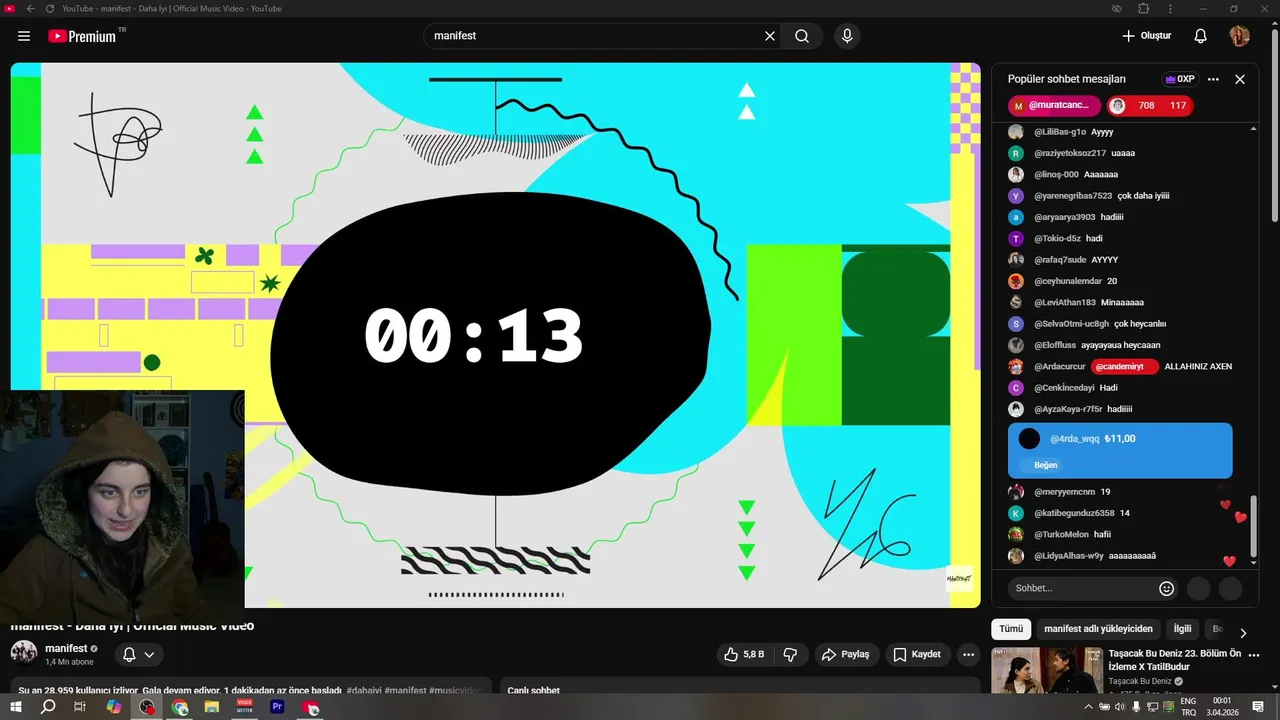
Task: Dislike the video with thumbs-down
Action: click(790, 655)
